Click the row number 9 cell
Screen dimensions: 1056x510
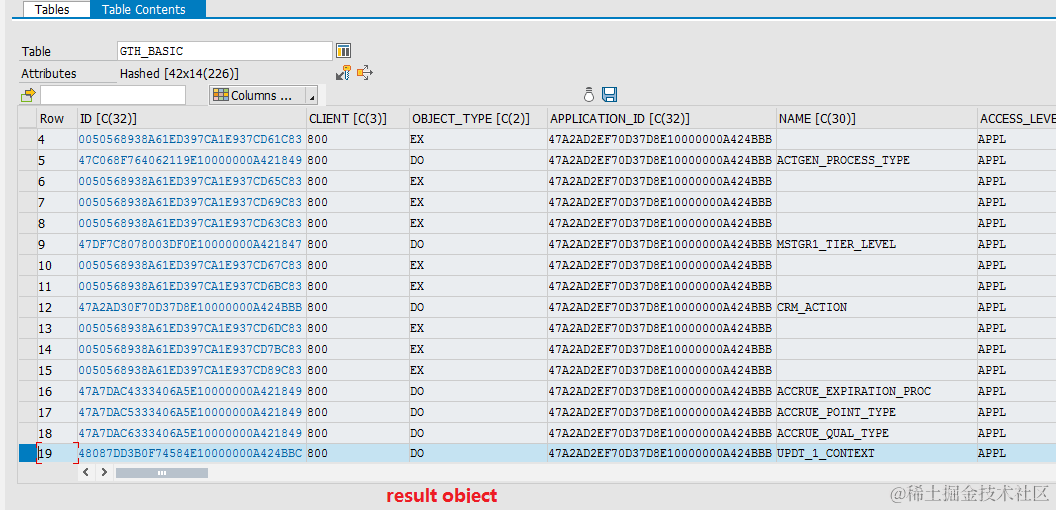coord(57,244)
